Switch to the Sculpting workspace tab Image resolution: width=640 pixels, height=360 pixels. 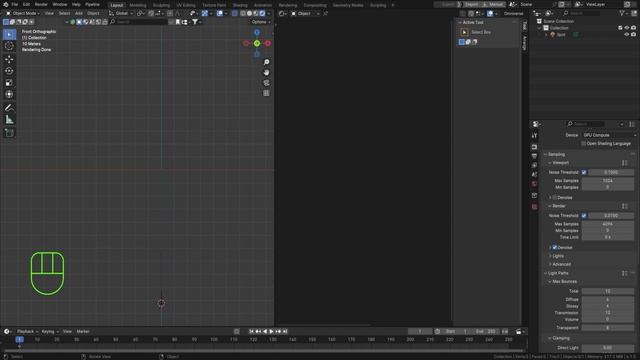tap(161, 5)
